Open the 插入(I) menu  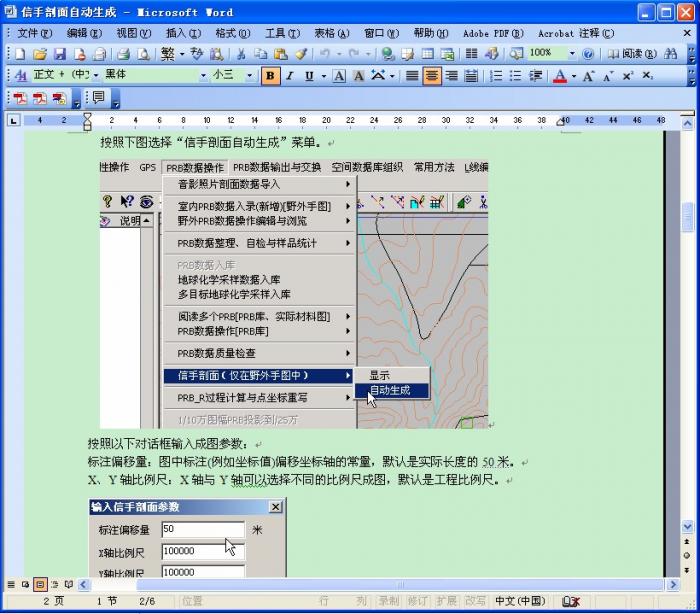click(x=183, y=32)
